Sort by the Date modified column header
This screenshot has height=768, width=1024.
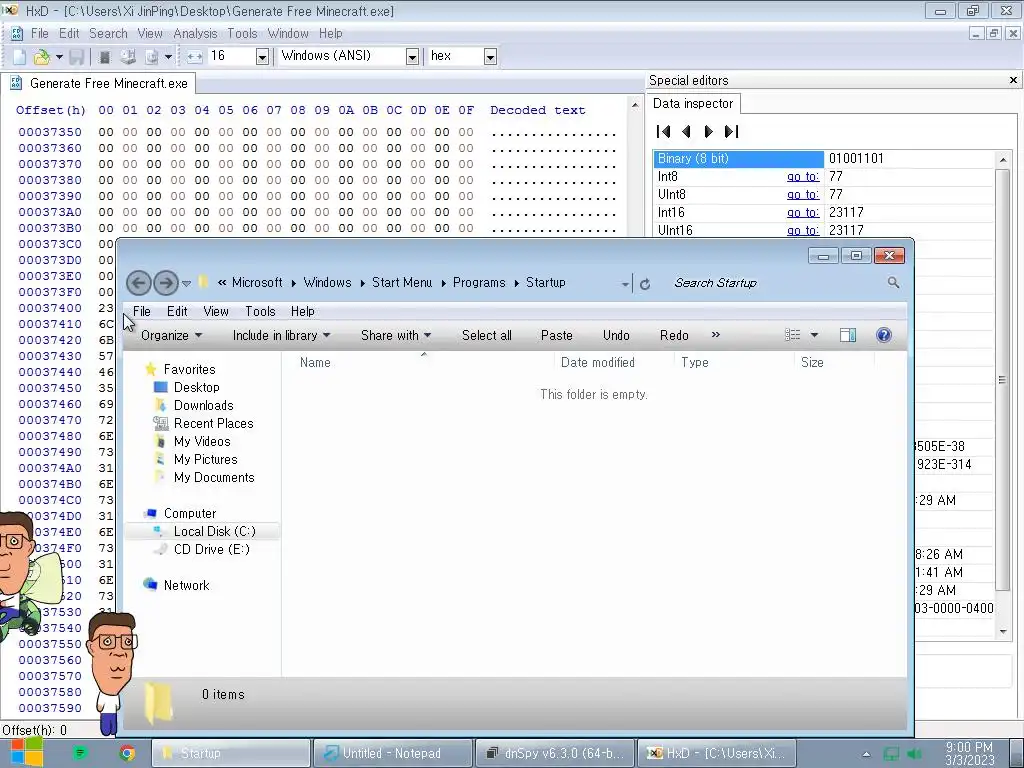coord(598,362)
